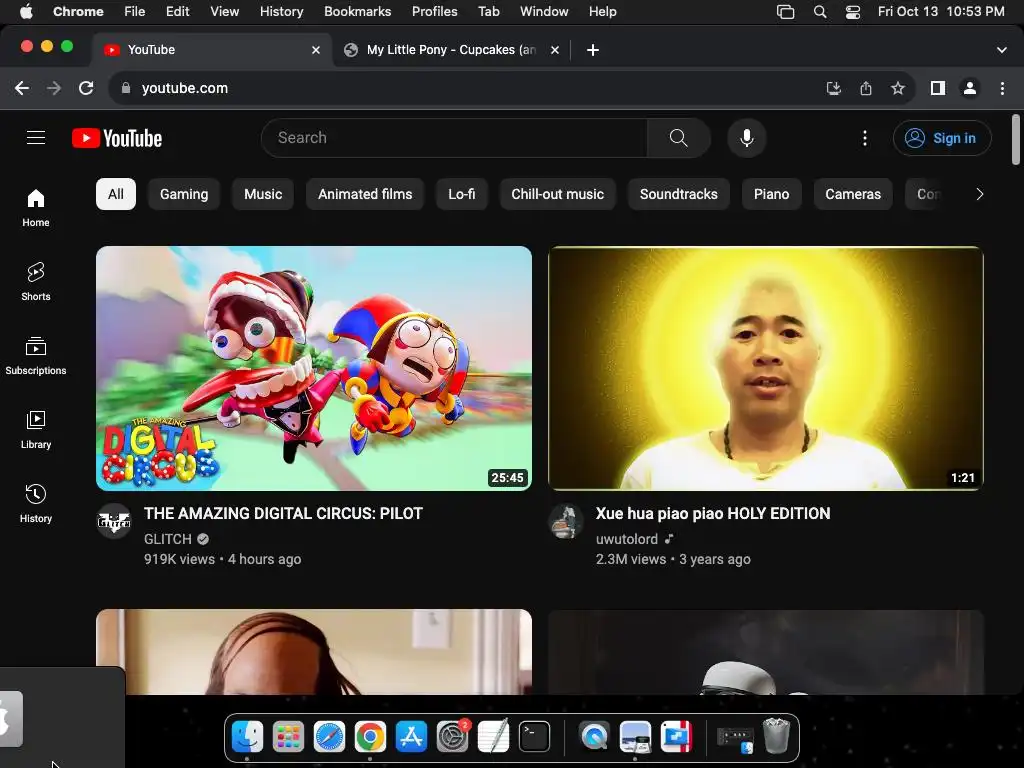Visit the GLITCH channel name link

(x=168, y=539)
